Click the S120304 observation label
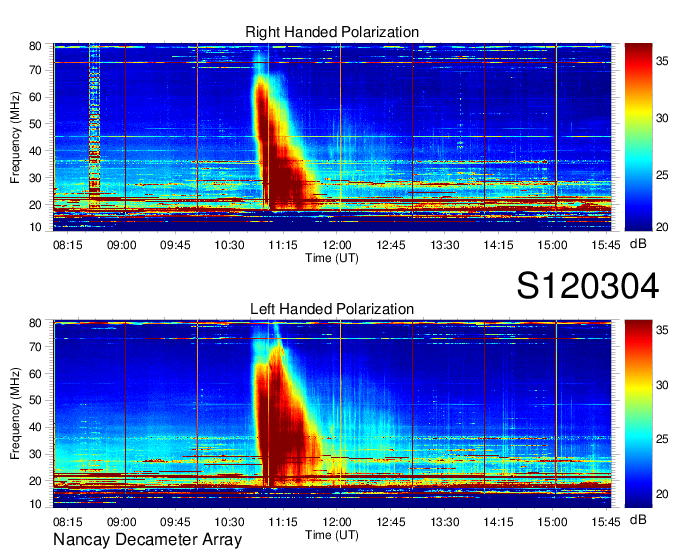 (x=588, y=286)
